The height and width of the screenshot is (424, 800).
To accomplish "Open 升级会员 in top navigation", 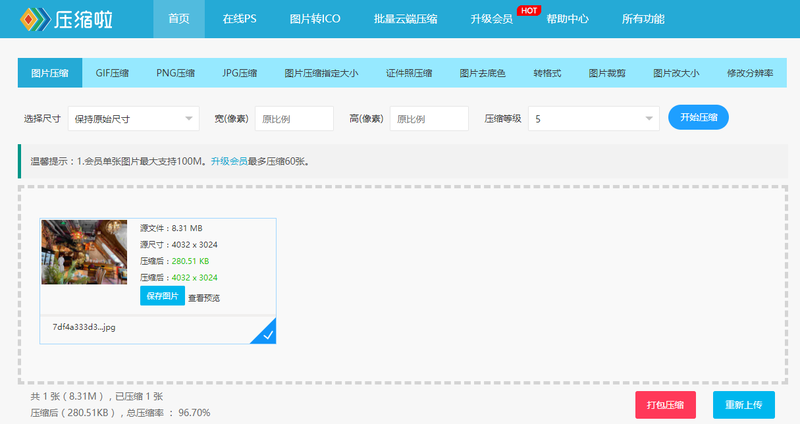I will coord(491,19).
